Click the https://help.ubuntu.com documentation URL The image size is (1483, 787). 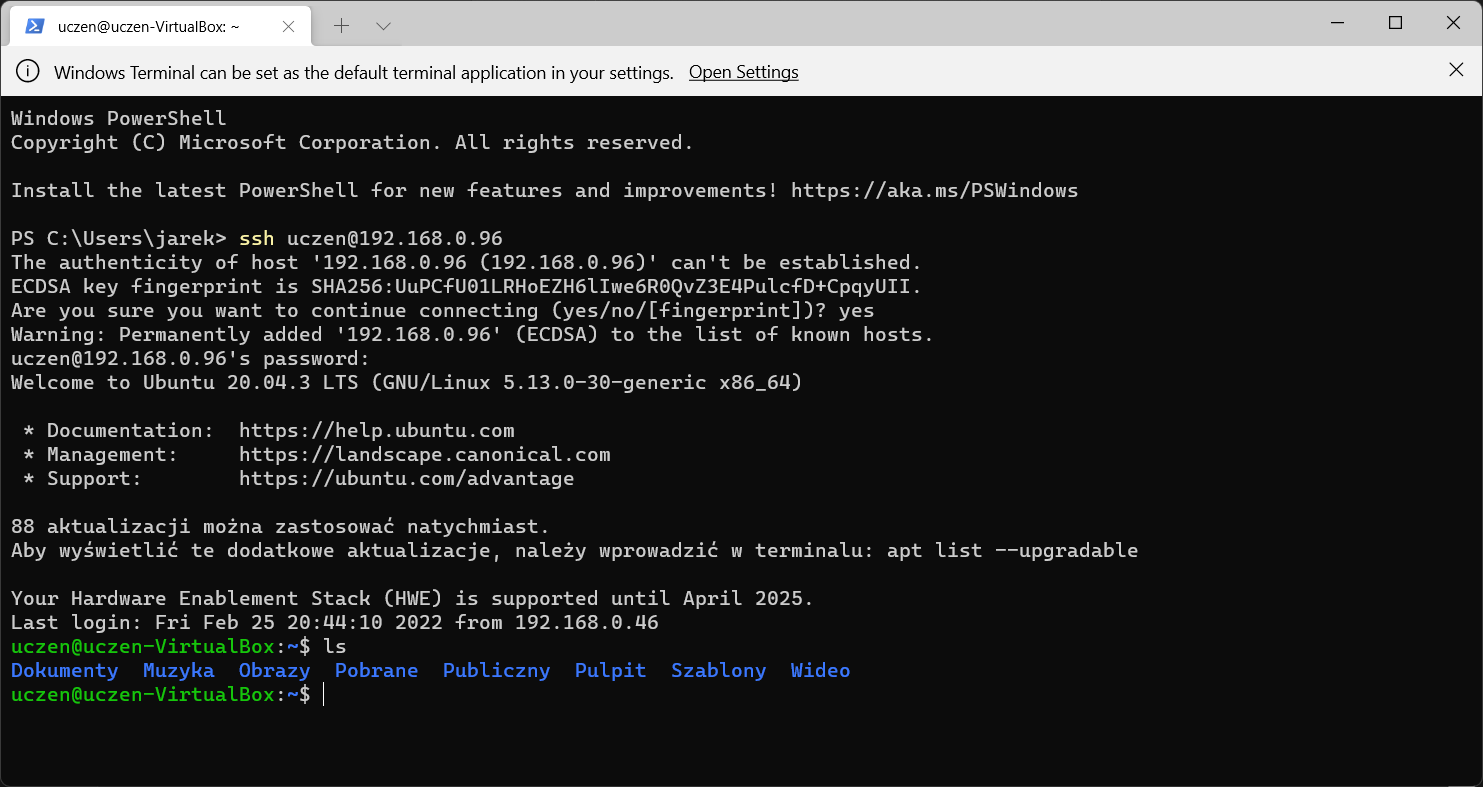(x=377, y=430)
